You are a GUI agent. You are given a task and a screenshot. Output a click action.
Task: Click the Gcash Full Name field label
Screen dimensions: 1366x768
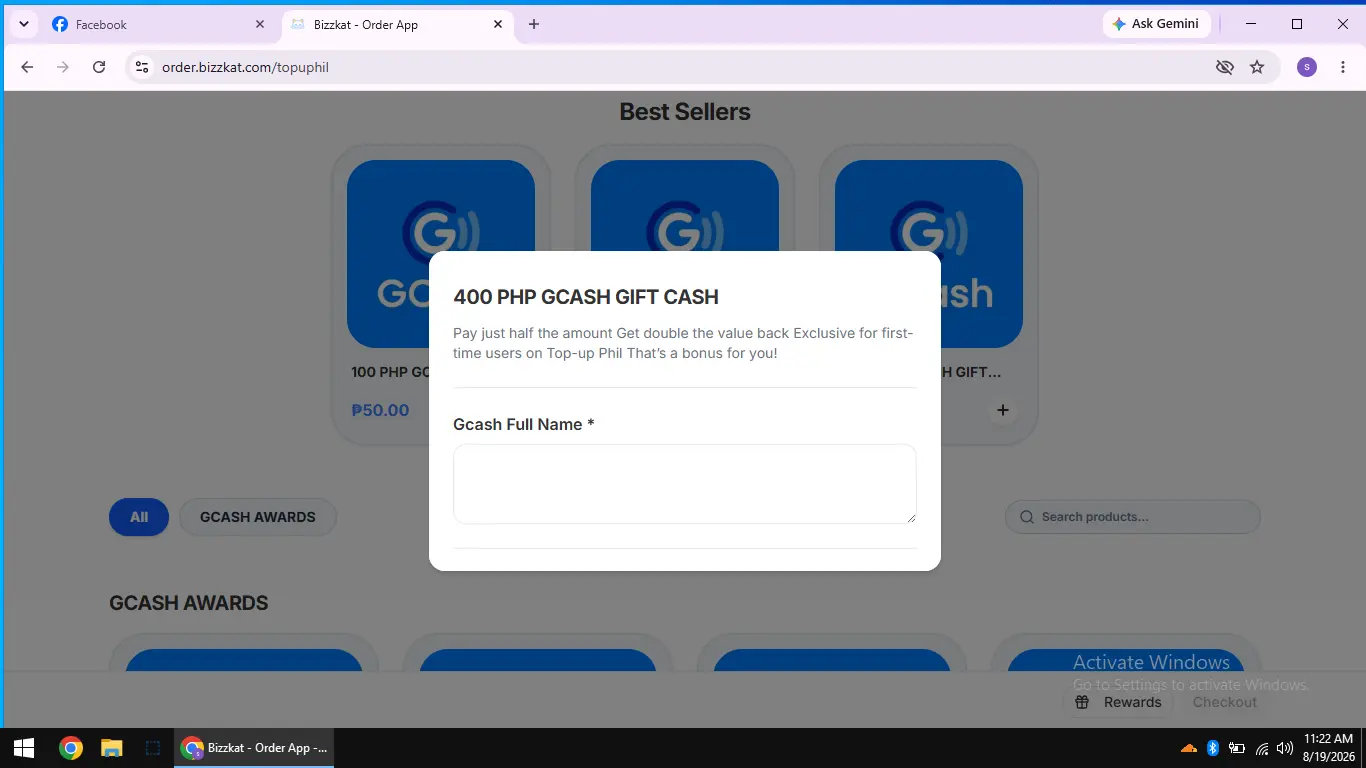click(x=524, y=425)
